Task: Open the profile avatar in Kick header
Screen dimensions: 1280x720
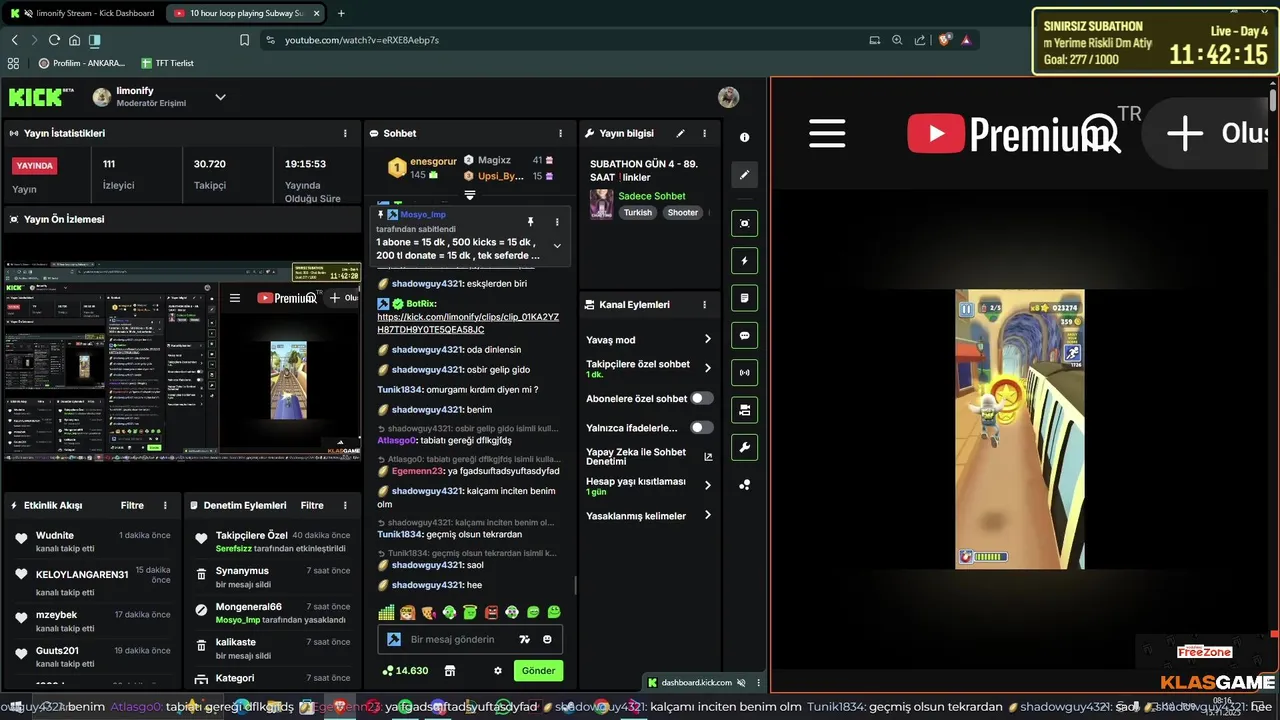Action: point(728,97)
